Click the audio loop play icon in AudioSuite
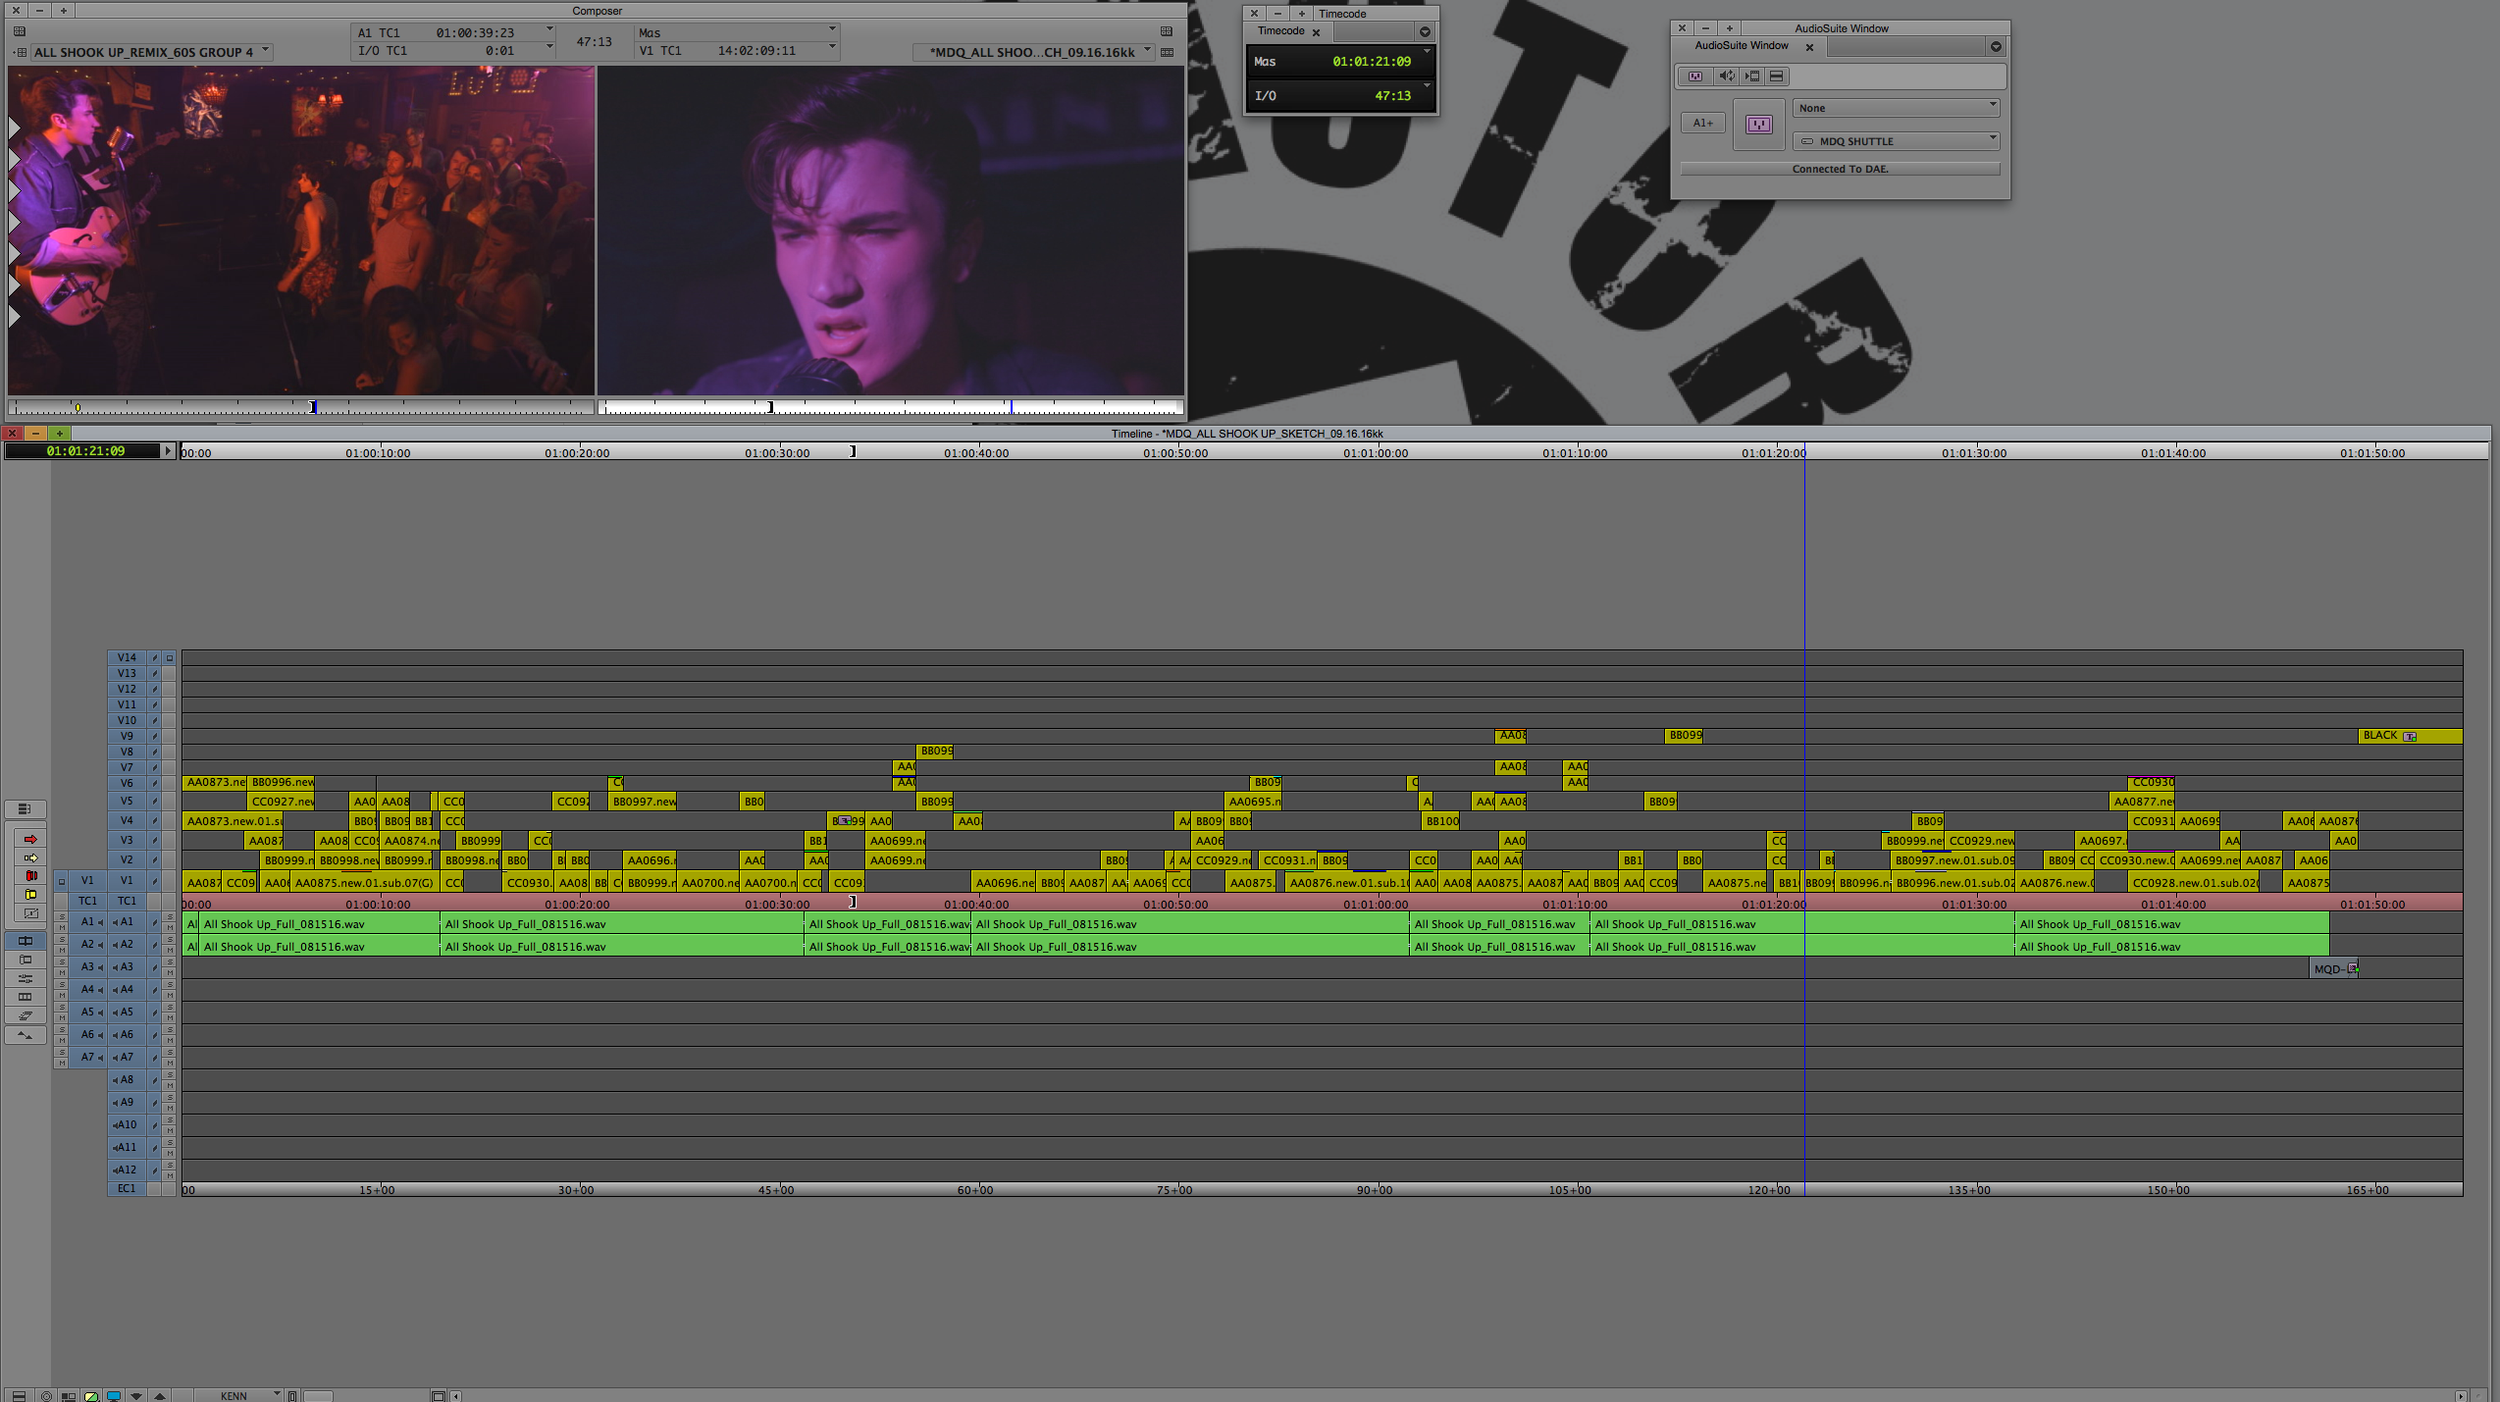Viewport: 2500px width, 1402px height. [x=1726, y=76]
